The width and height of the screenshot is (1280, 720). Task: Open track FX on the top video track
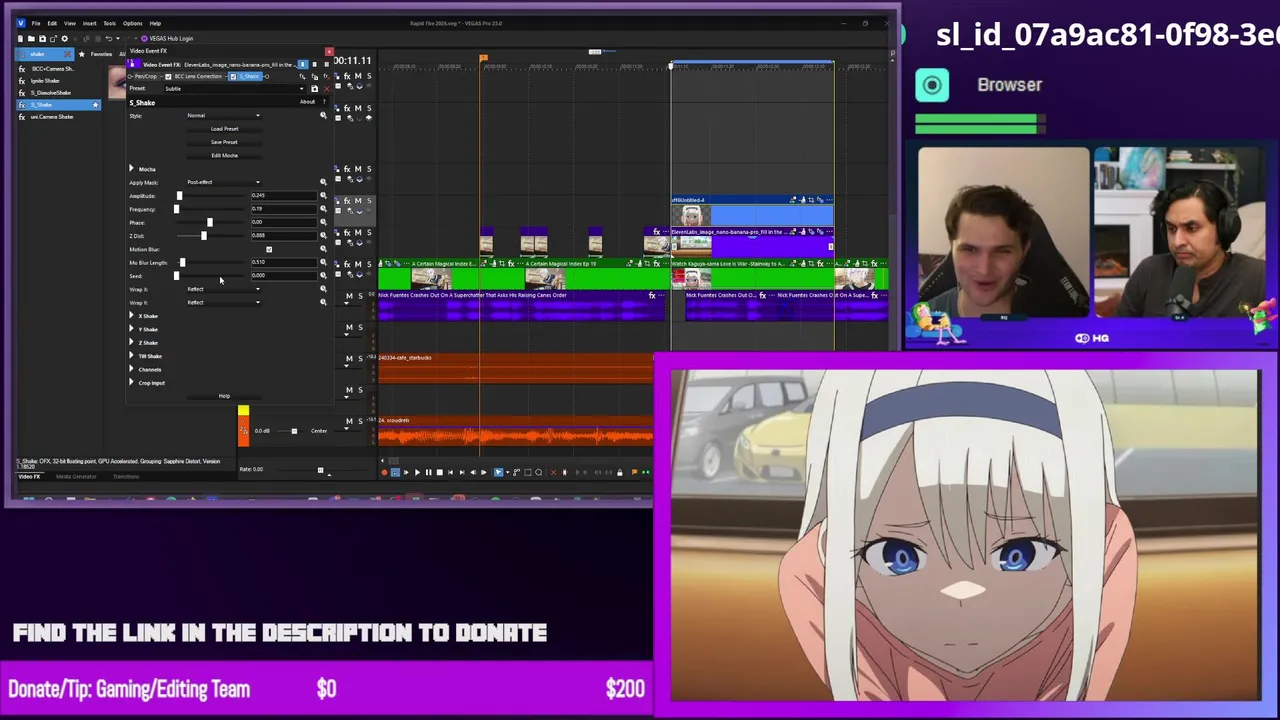click(x=347, y=76)
